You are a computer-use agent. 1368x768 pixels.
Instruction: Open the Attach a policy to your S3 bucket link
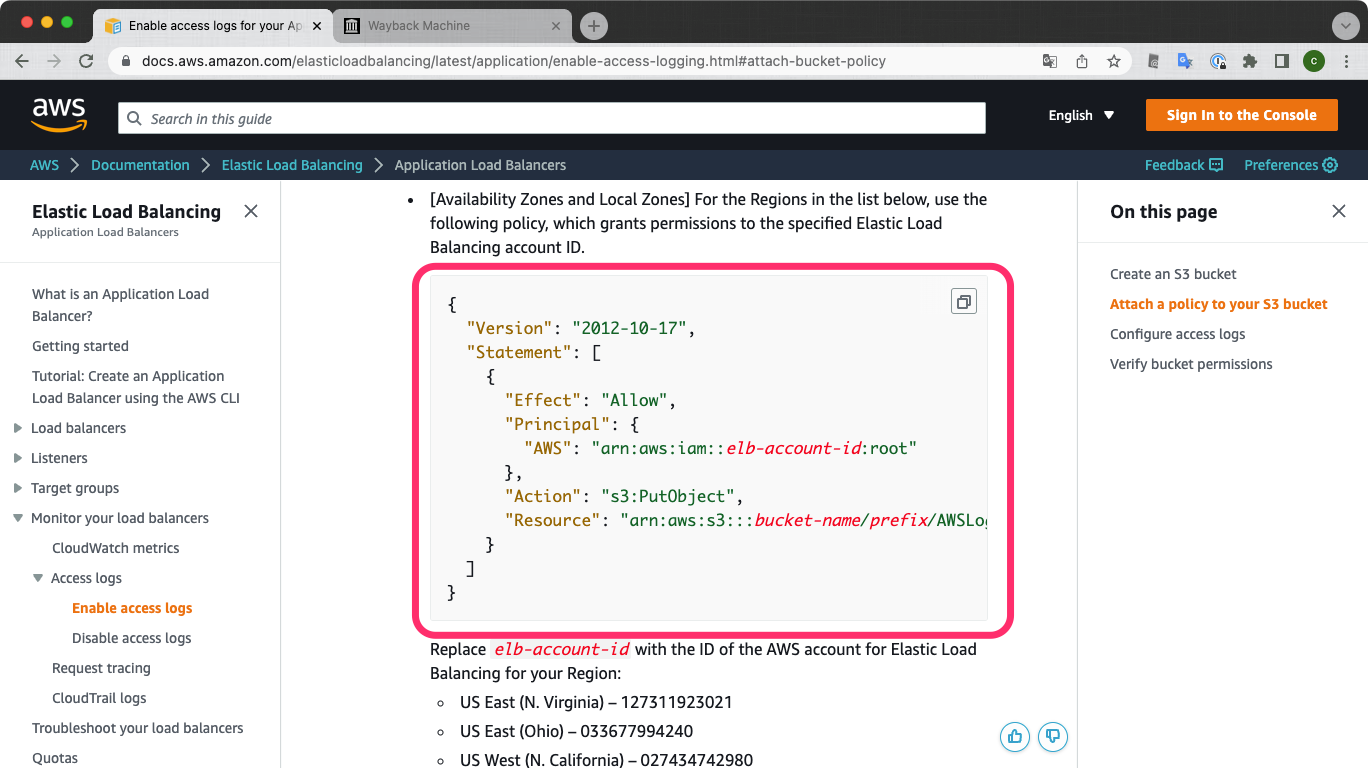pos(1218,304)
